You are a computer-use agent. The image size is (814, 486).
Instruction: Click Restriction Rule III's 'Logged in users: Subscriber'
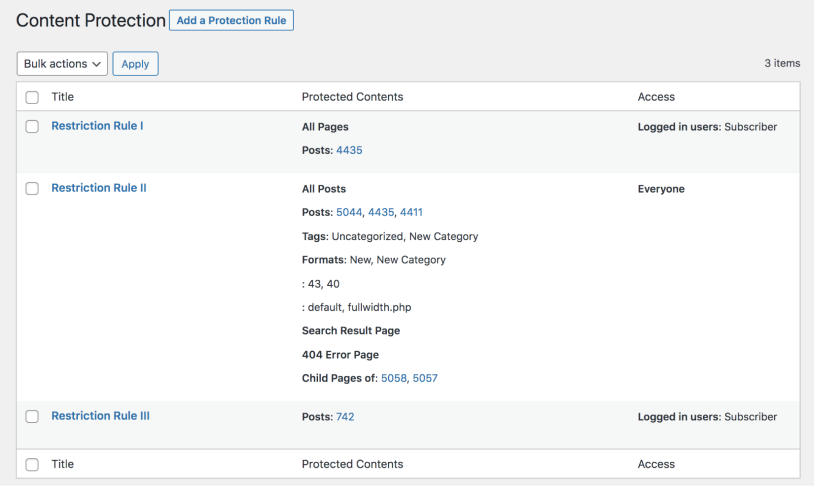click(x=707, y=416)
